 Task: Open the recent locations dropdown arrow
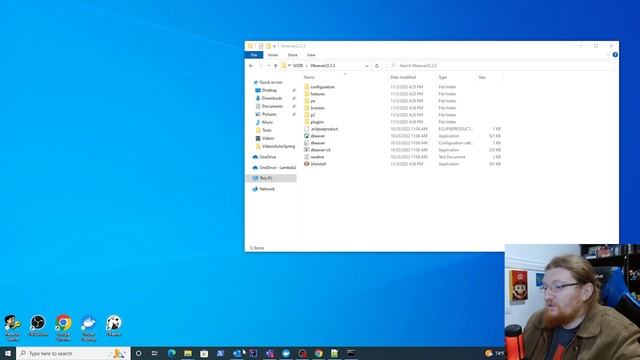tap(269, 66)
